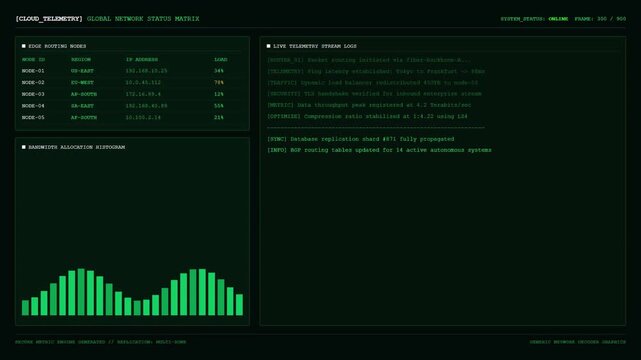Viewport: 641px width, 360px height.
Task: Select the NODE-01 row label
Action: pos(33,71)
